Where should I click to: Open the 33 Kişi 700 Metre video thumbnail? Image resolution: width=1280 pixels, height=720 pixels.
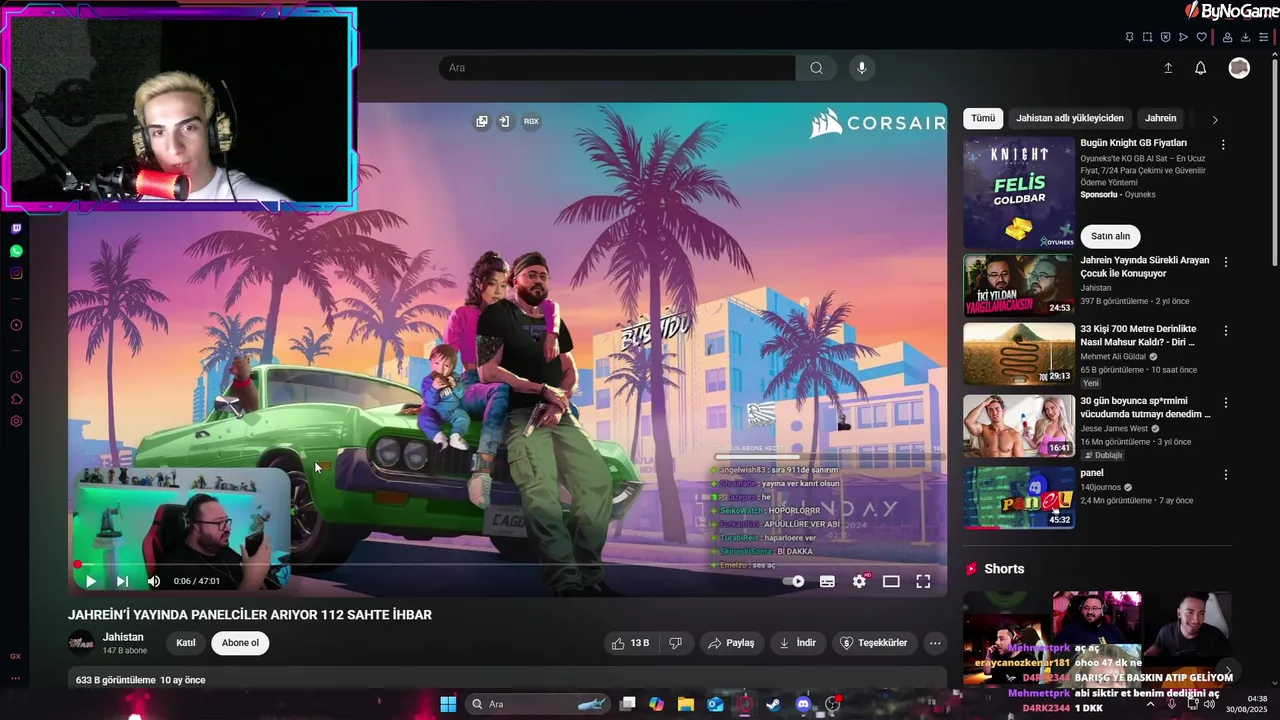tap(1019, 353)
